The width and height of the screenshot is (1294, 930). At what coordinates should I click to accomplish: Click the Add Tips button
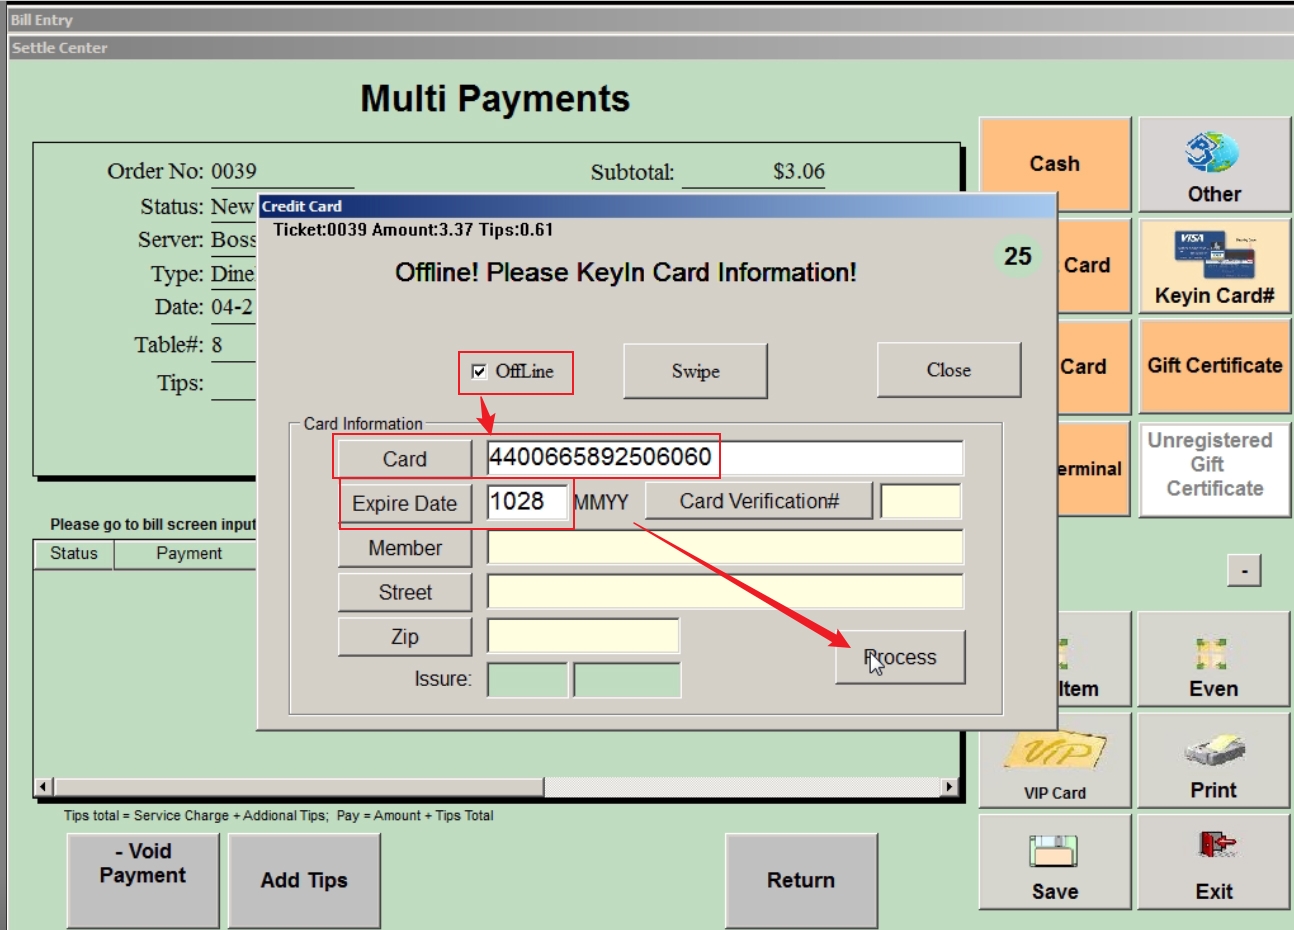(304, 880)
